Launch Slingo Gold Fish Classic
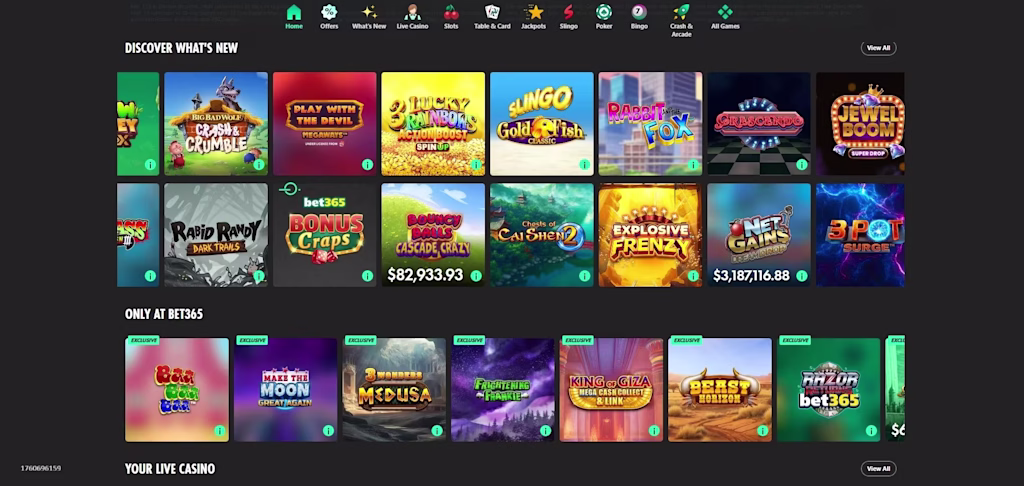The image size is (1024, 486). pyautogui.click(x=541, y=123)
